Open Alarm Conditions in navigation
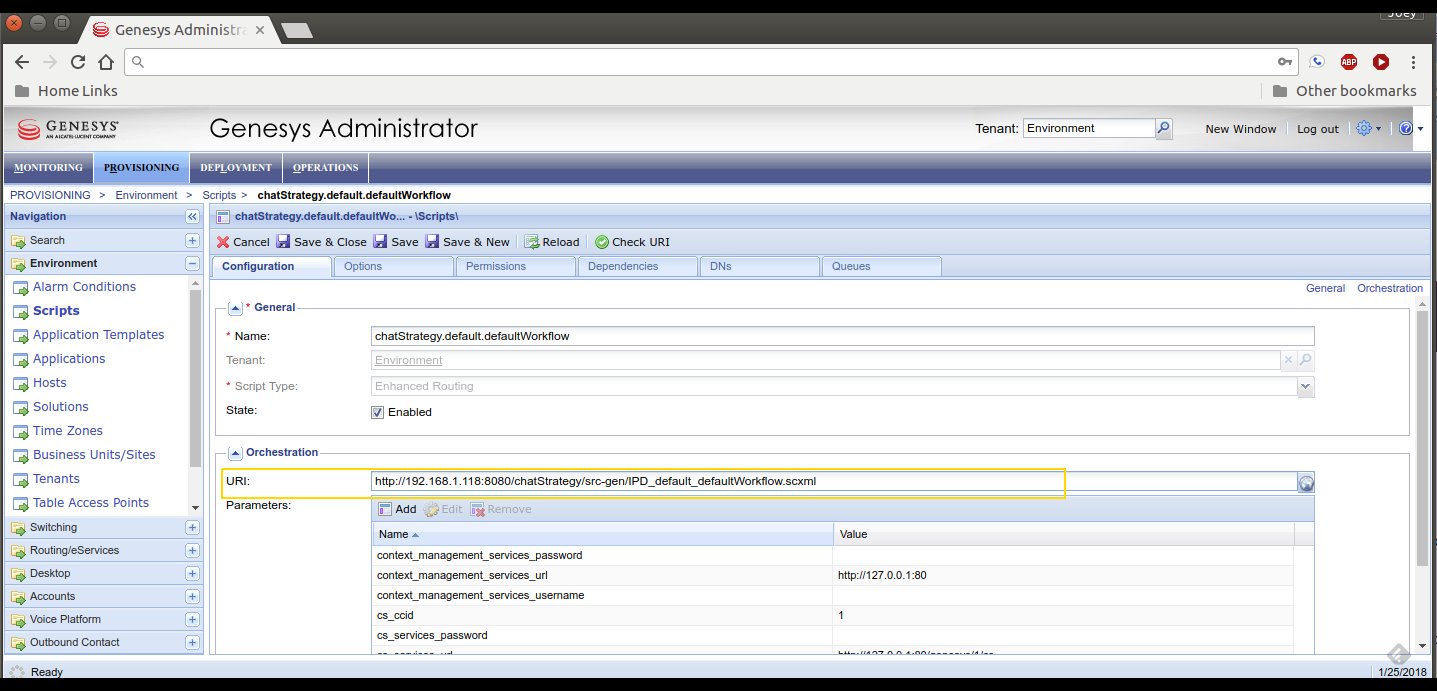1437x691 pixels. pyautogui.click(x=84, y=287)
